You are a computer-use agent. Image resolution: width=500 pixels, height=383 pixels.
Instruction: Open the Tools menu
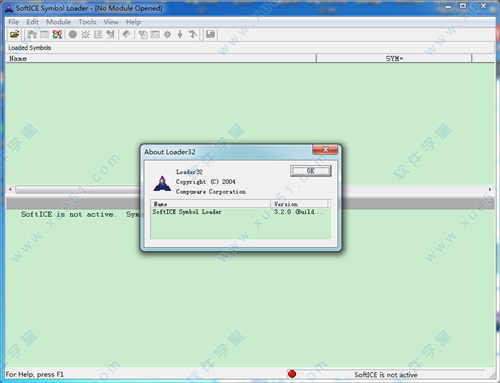[x=87, y=22]
